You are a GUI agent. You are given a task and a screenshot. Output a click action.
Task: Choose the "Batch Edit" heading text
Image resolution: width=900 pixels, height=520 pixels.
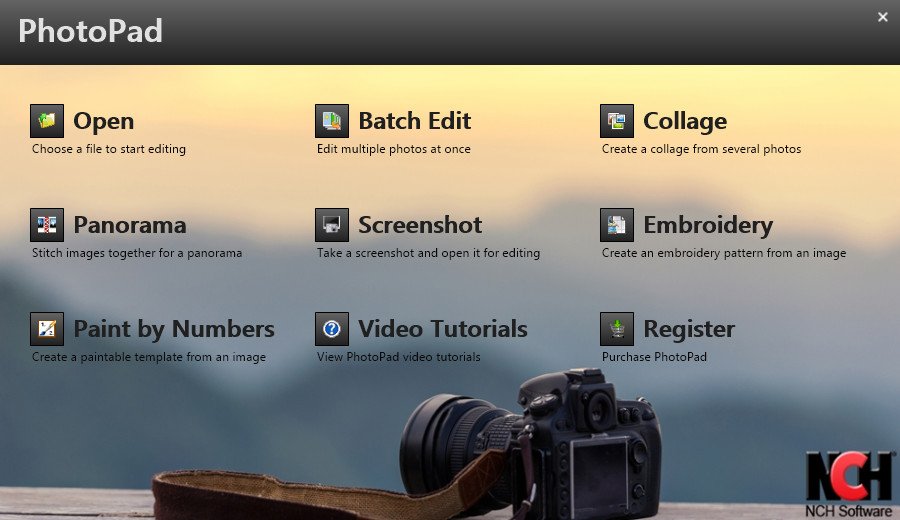[x=414, y=122]
